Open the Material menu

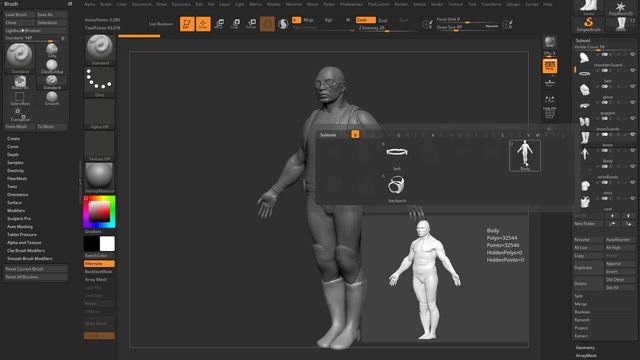click(293, 4)
